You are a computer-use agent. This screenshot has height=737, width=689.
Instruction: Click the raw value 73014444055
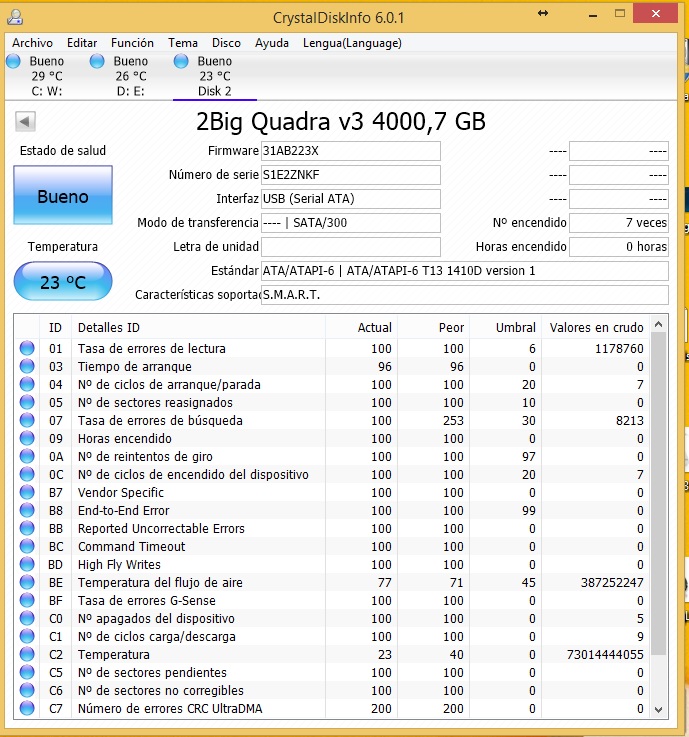[x=605, y=655]
